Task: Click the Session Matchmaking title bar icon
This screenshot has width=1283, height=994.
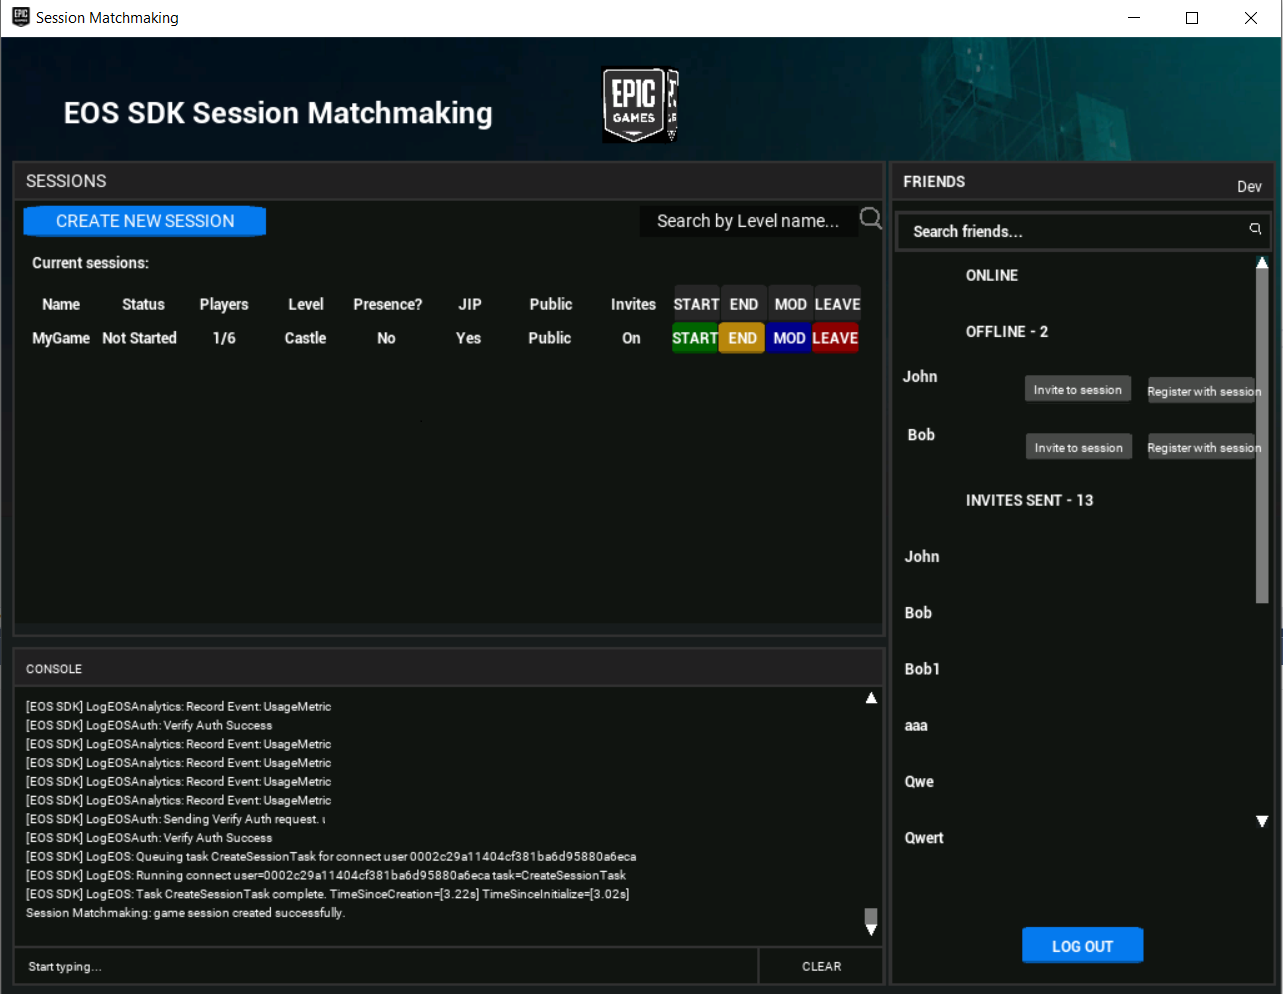Action: coord(20,17)
